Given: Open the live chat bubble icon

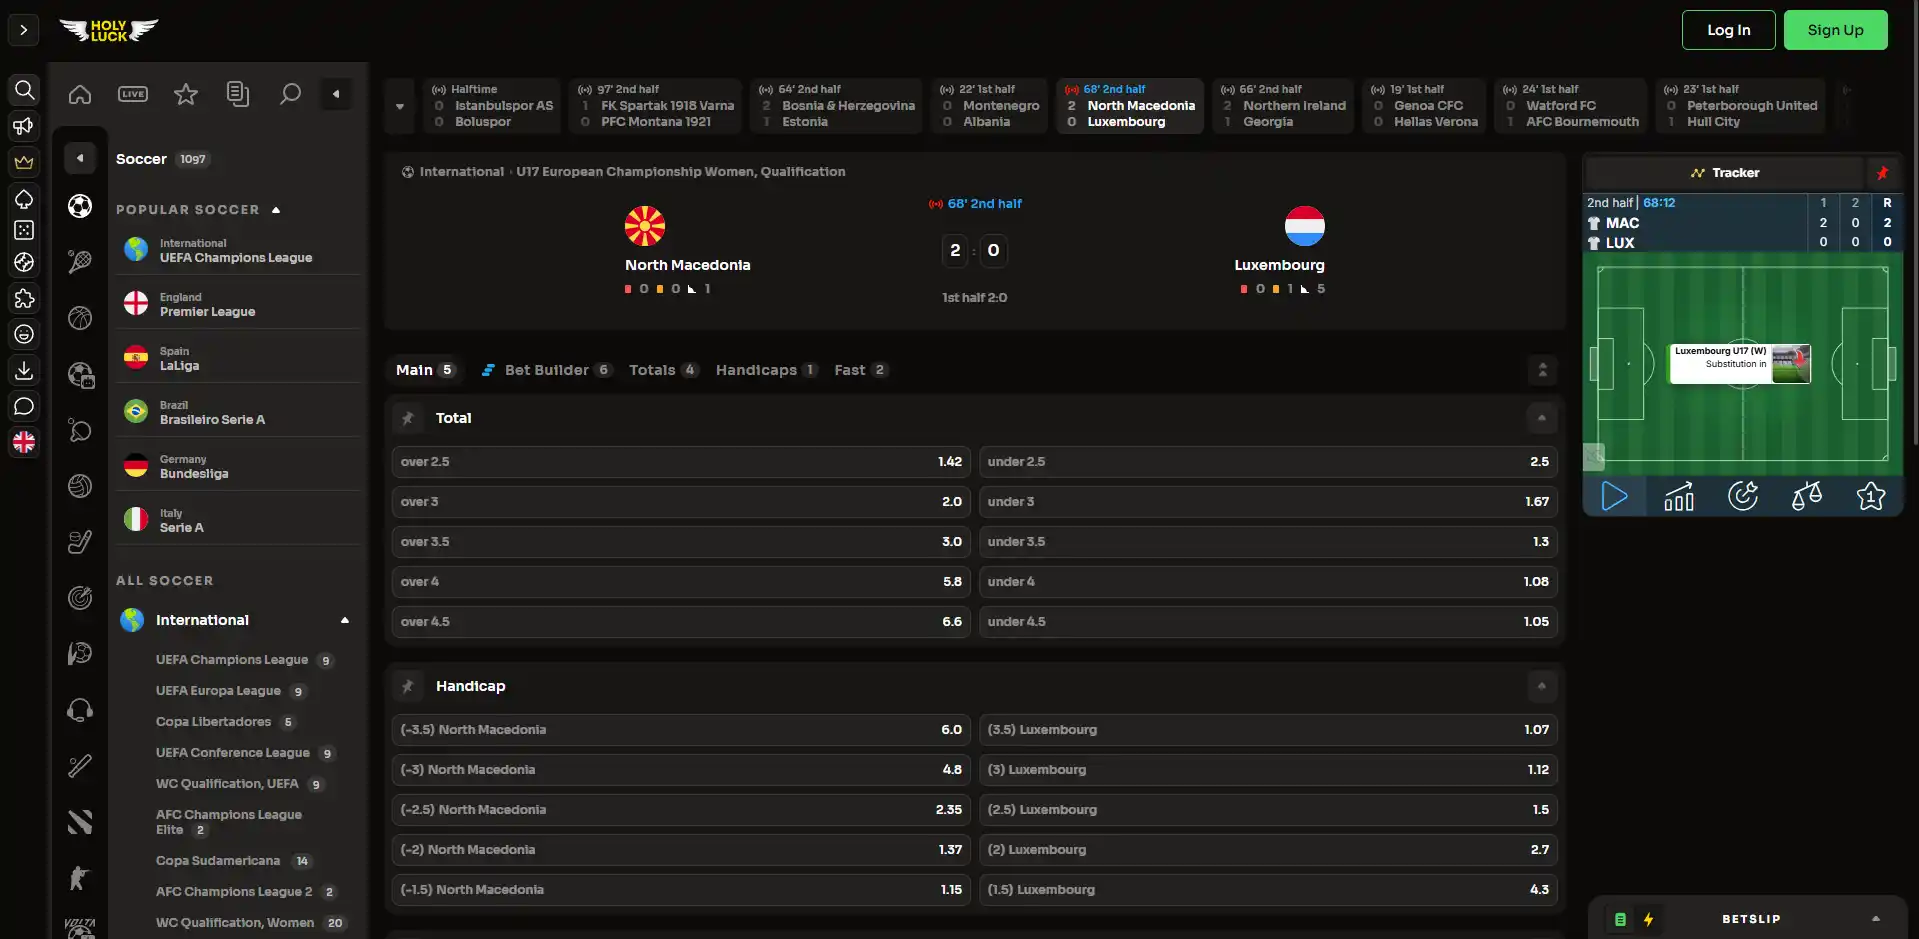Looking at the screenshot, I should click(24, 406).
